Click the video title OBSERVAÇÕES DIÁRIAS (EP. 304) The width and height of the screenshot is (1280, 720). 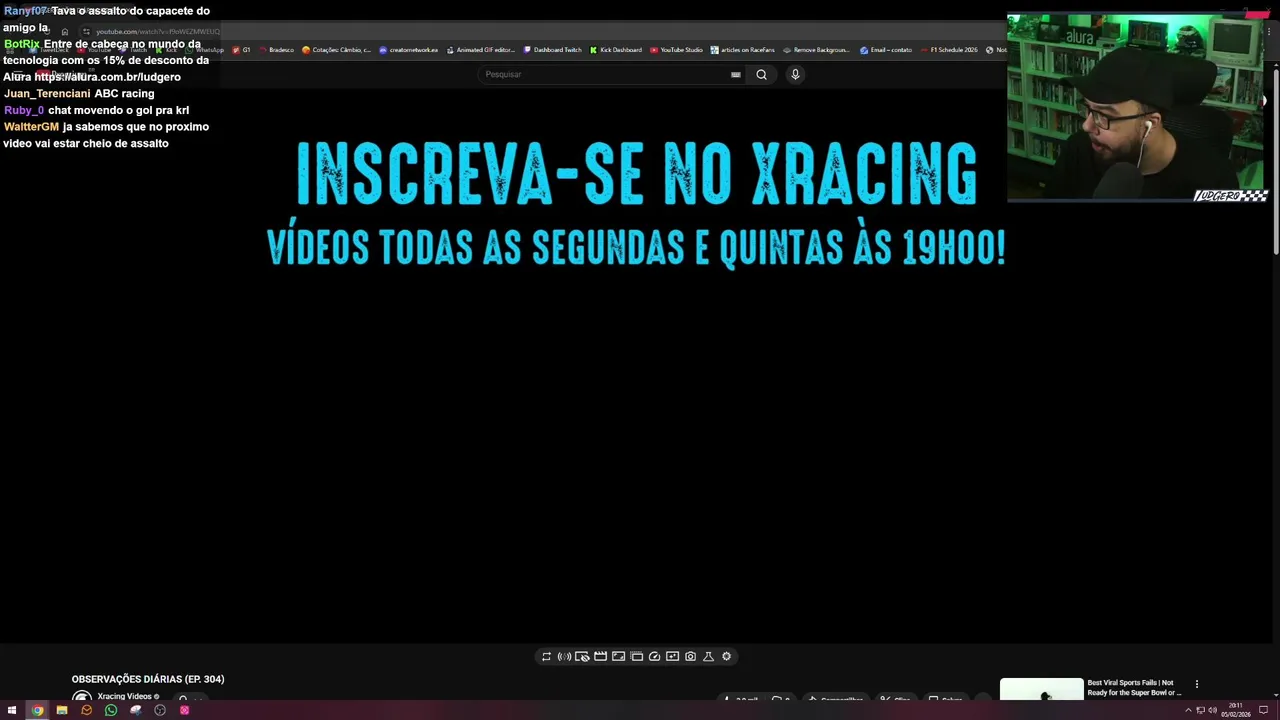point(148,679)
